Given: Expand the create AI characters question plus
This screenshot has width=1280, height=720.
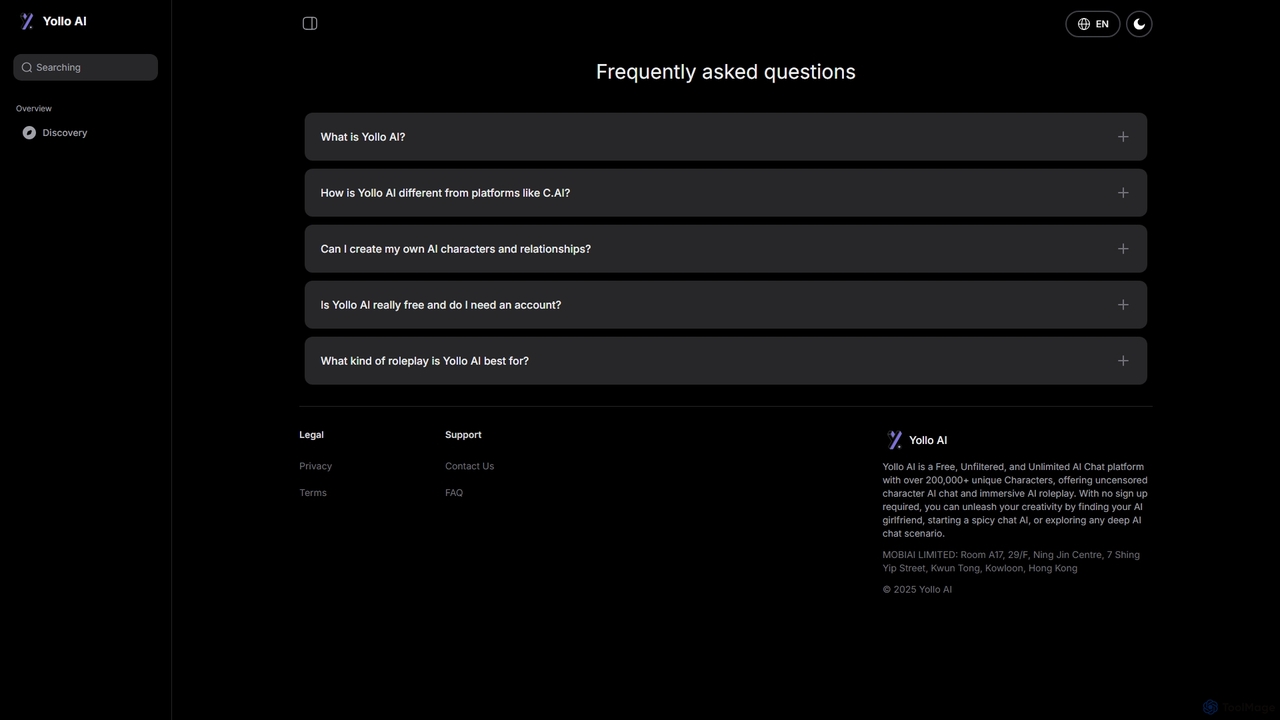Looking at the screenshot, I should coord(1123,249).
